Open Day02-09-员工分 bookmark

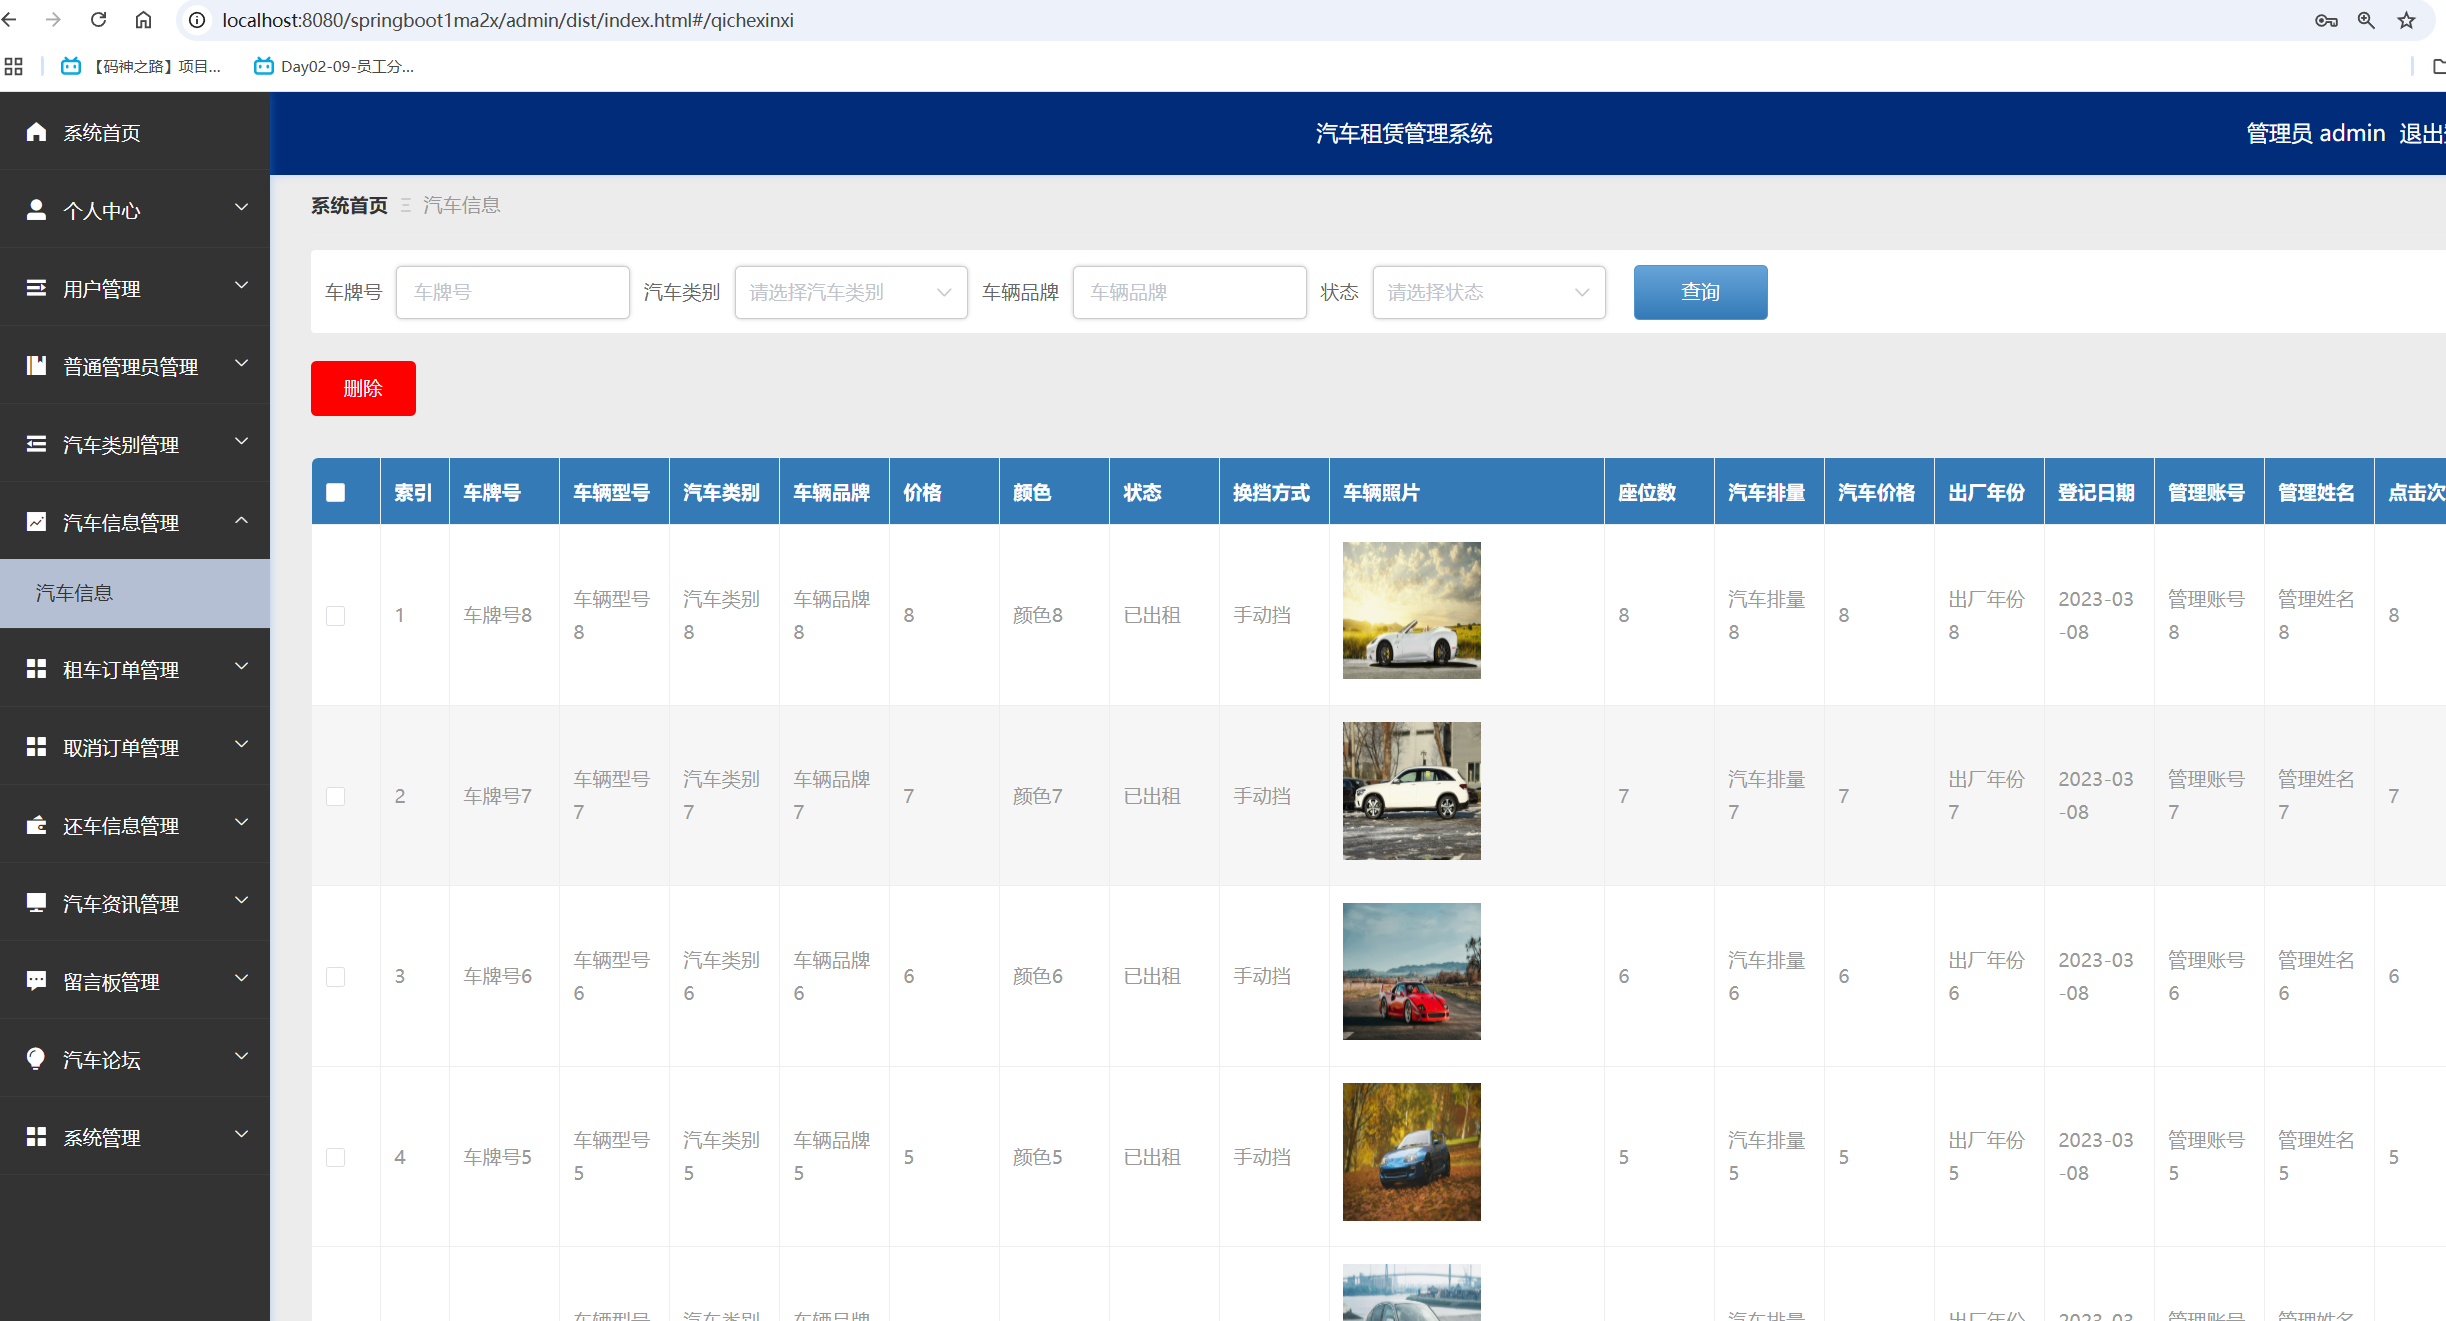coord(334,66)
